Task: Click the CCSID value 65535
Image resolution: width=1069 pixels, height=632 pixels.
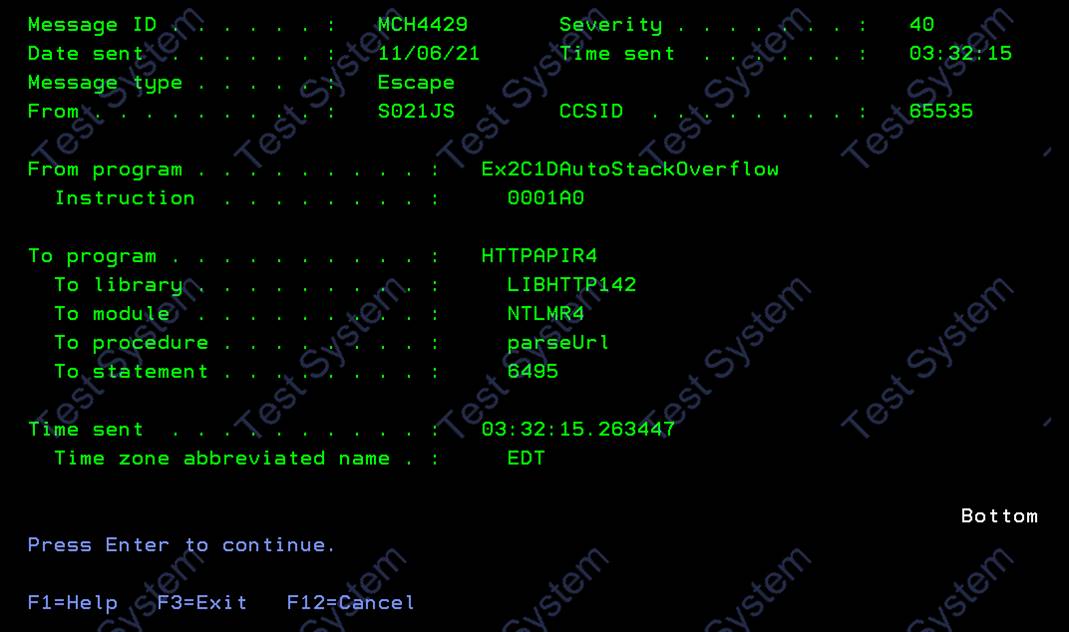Action: 941,111
